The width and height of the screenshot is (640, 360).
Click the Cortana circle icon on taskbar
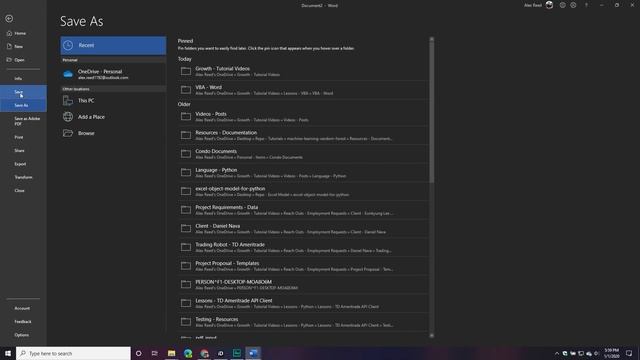138,353
